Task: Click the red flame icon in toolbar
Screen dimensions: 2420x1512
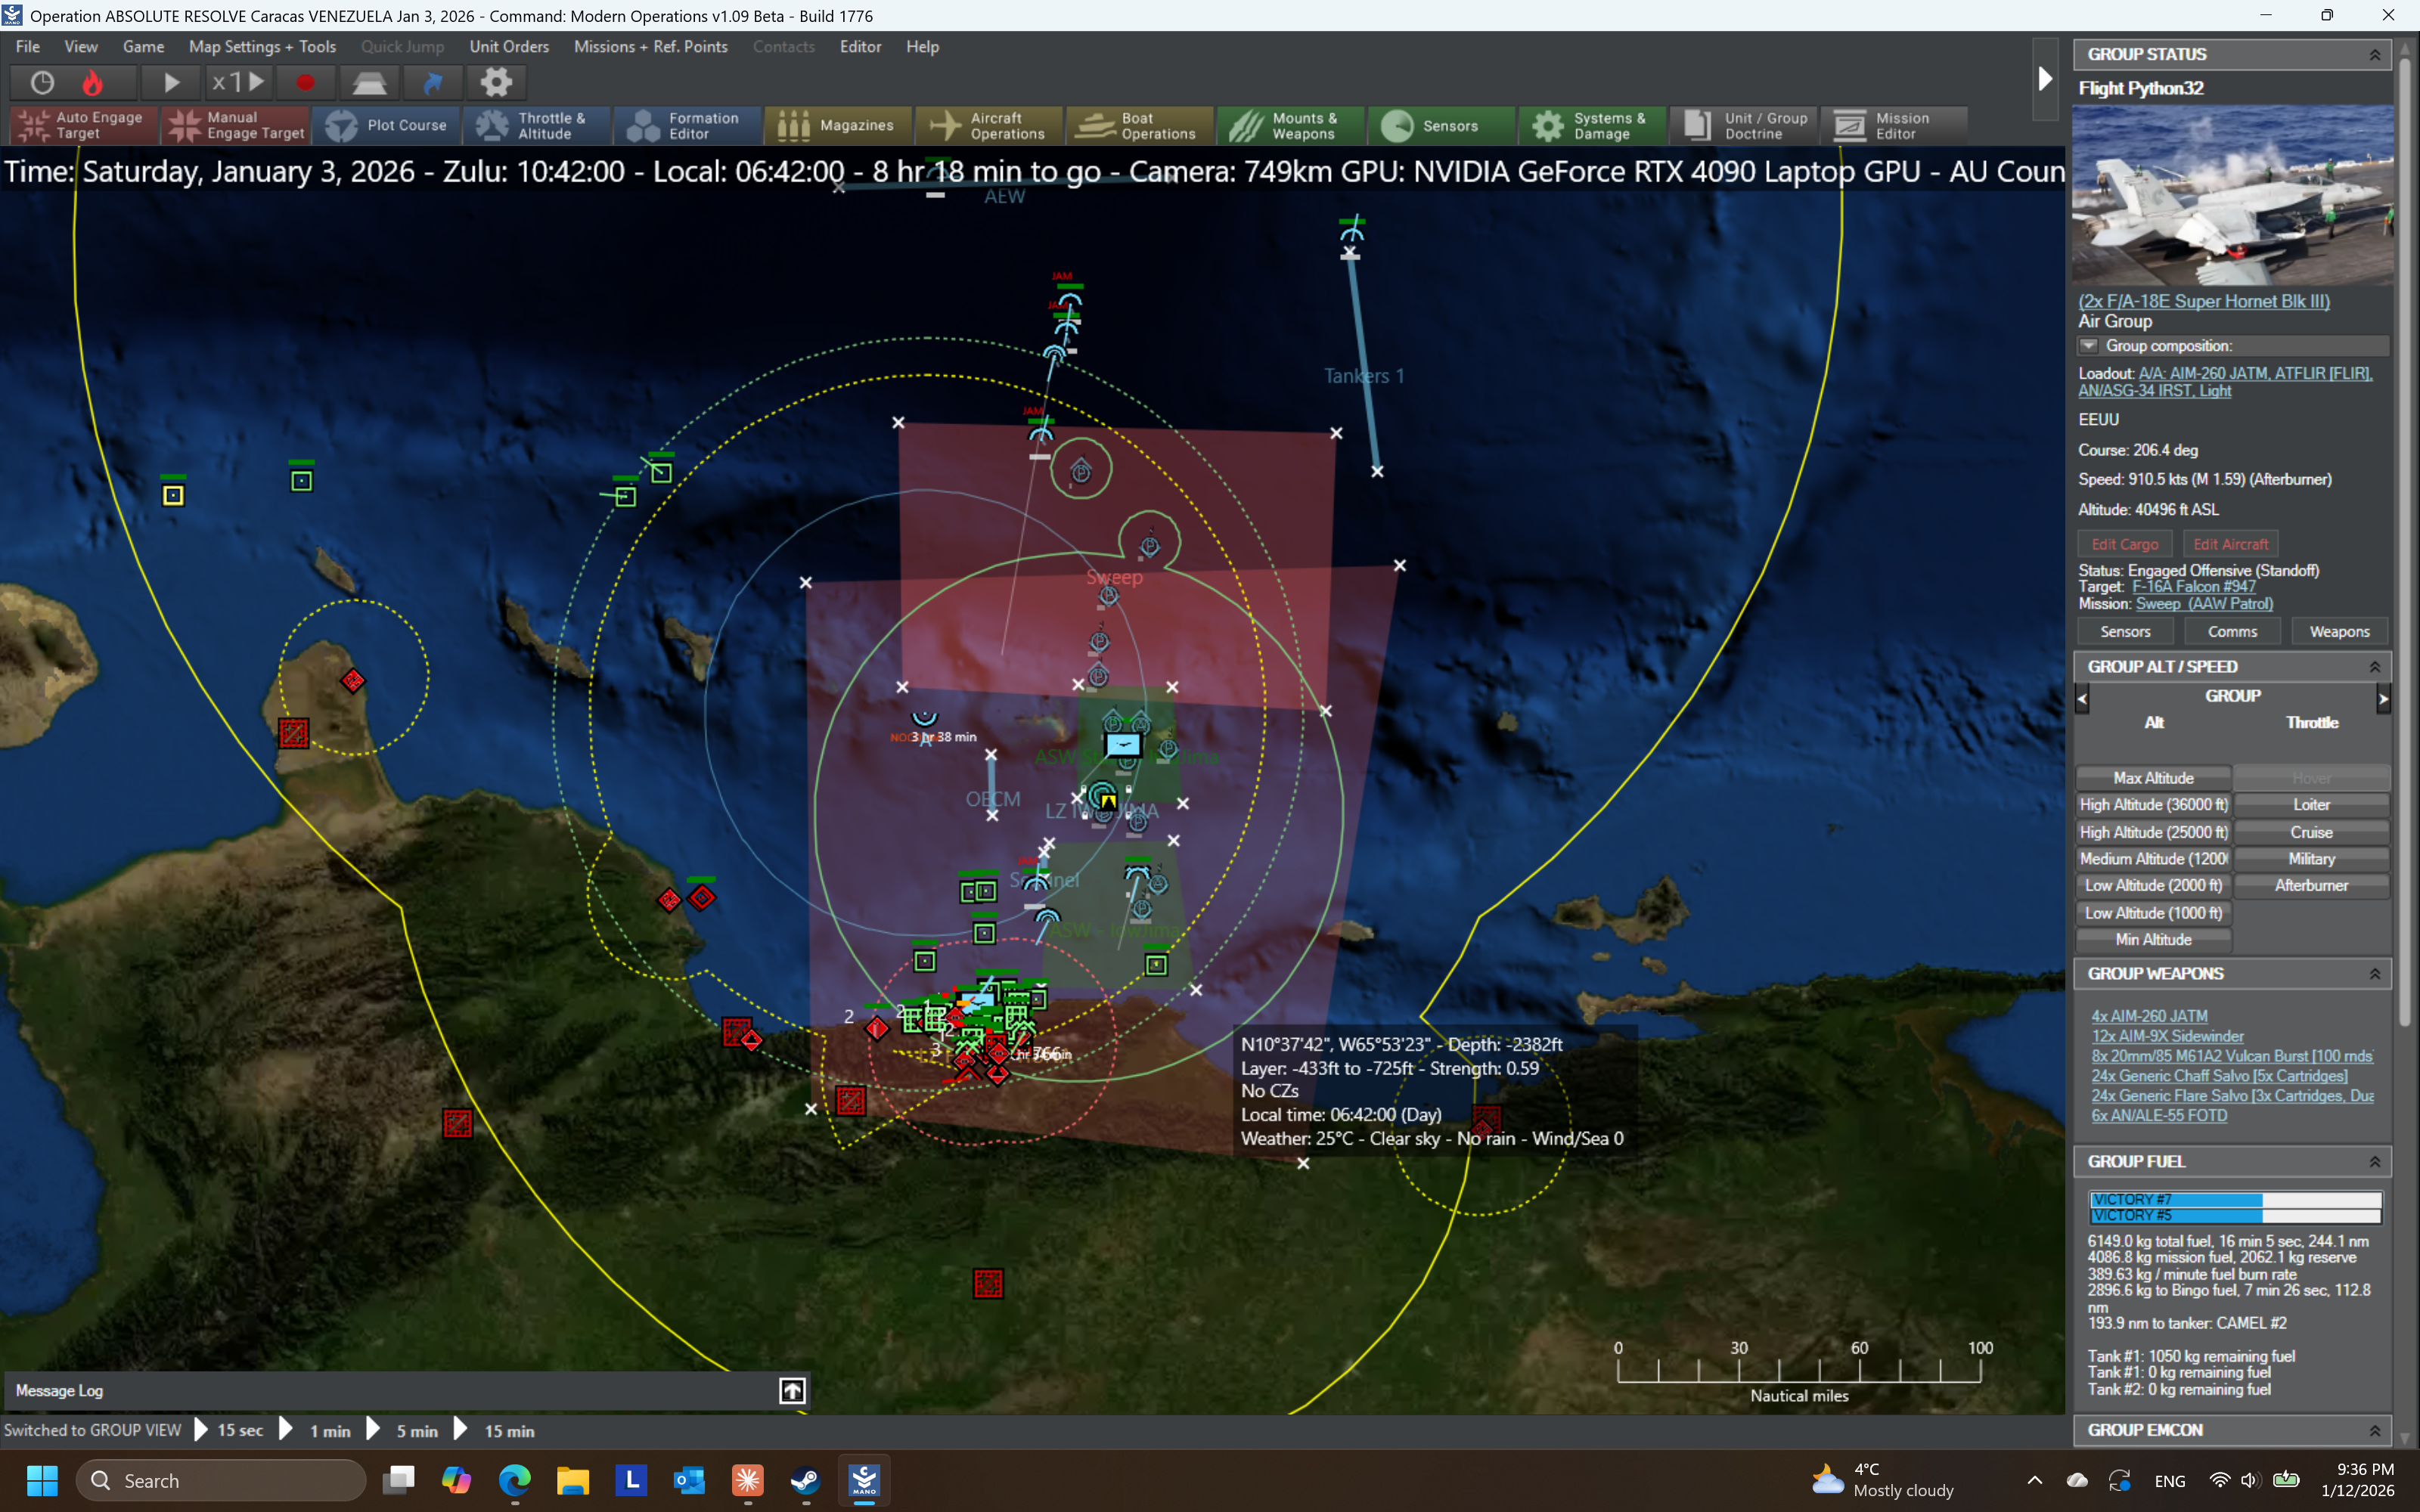Action: (x=93, y=82)
